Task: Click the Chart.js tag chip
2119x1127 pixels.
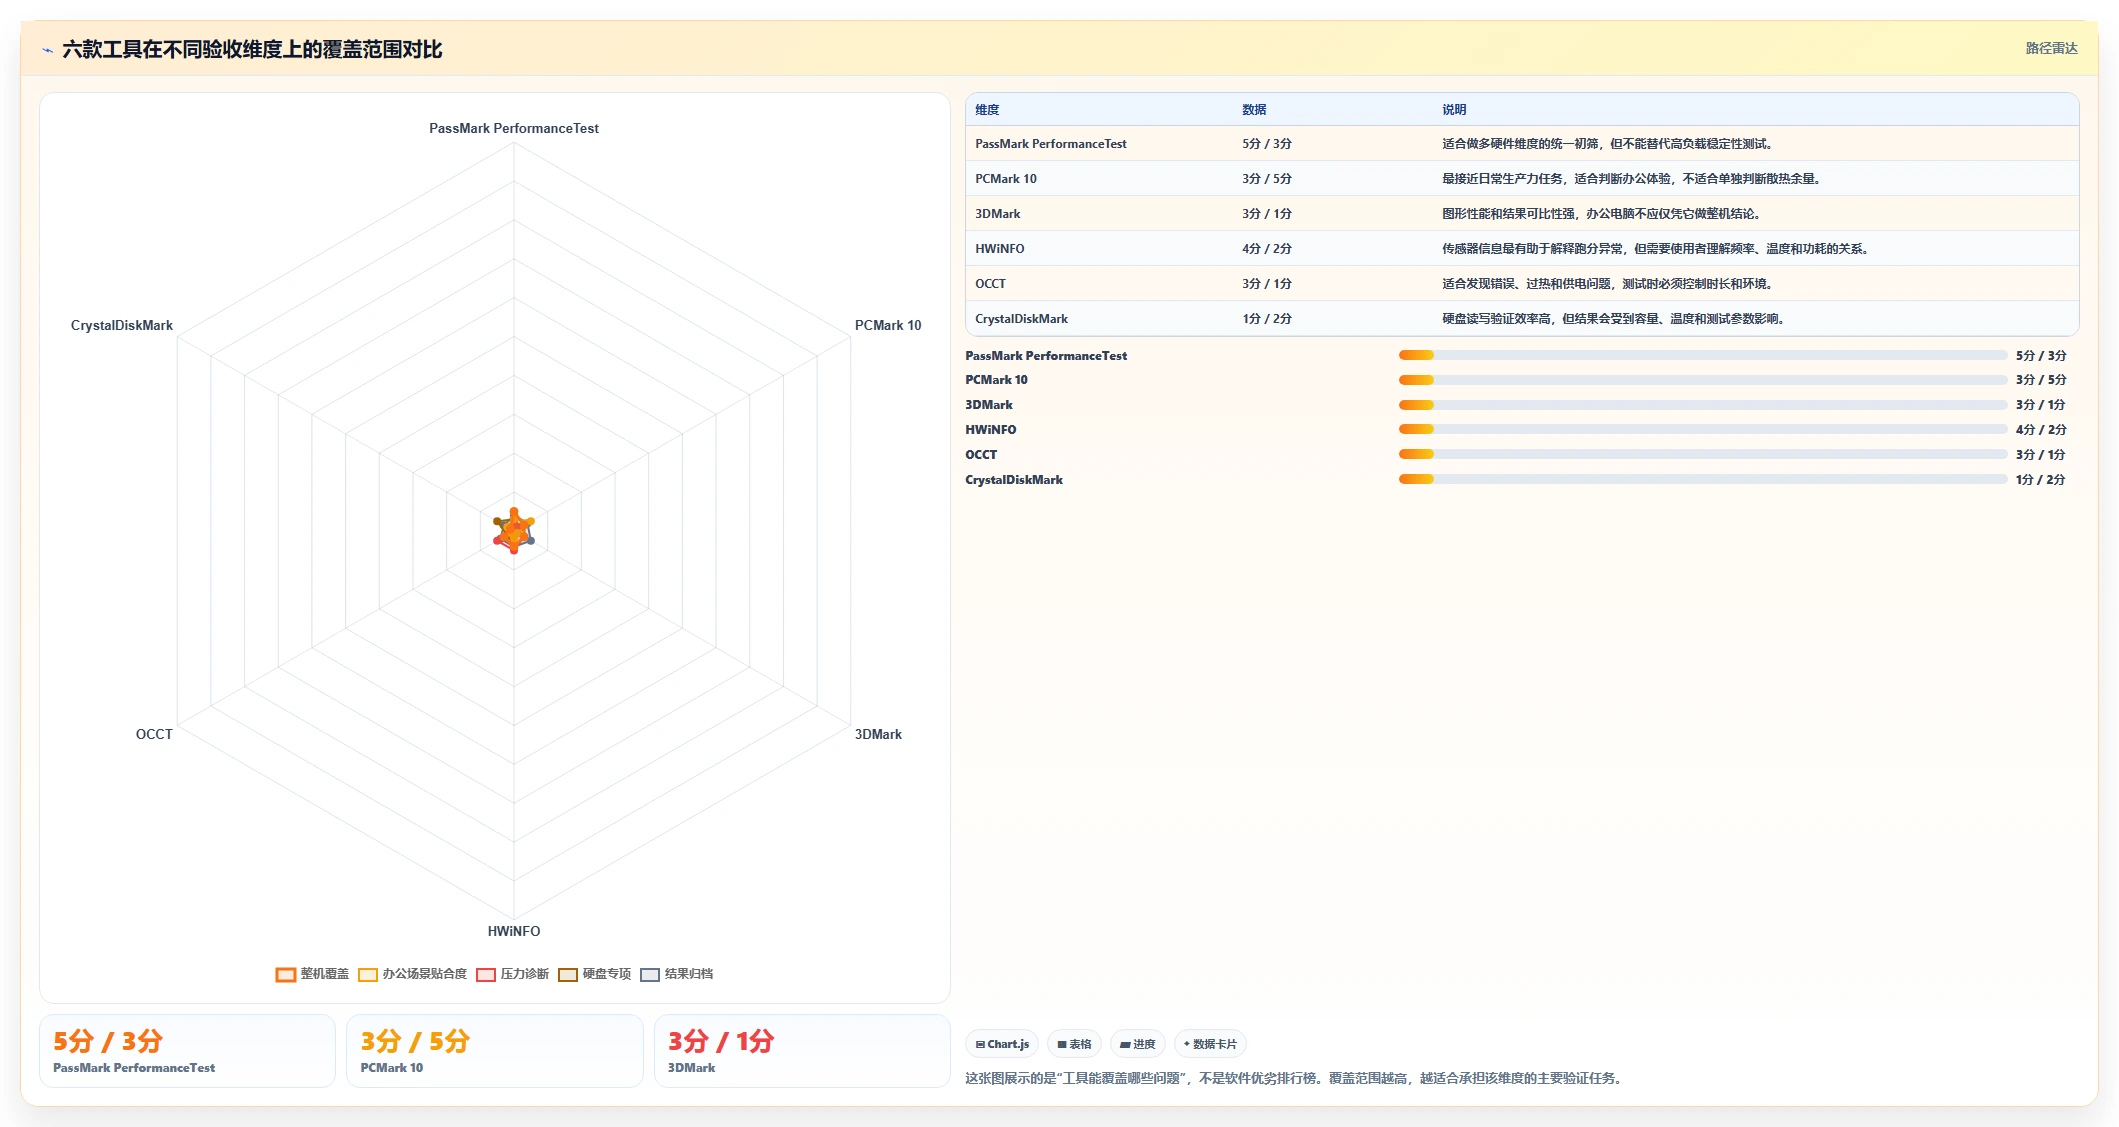Action: 1002,1044
